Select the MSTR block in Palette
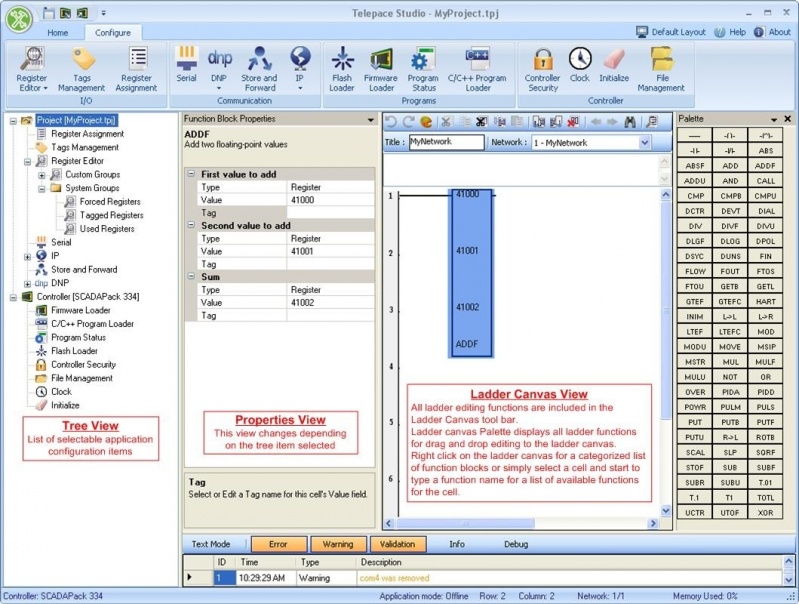This screenshot has width=799, height=604. [695, 362]
